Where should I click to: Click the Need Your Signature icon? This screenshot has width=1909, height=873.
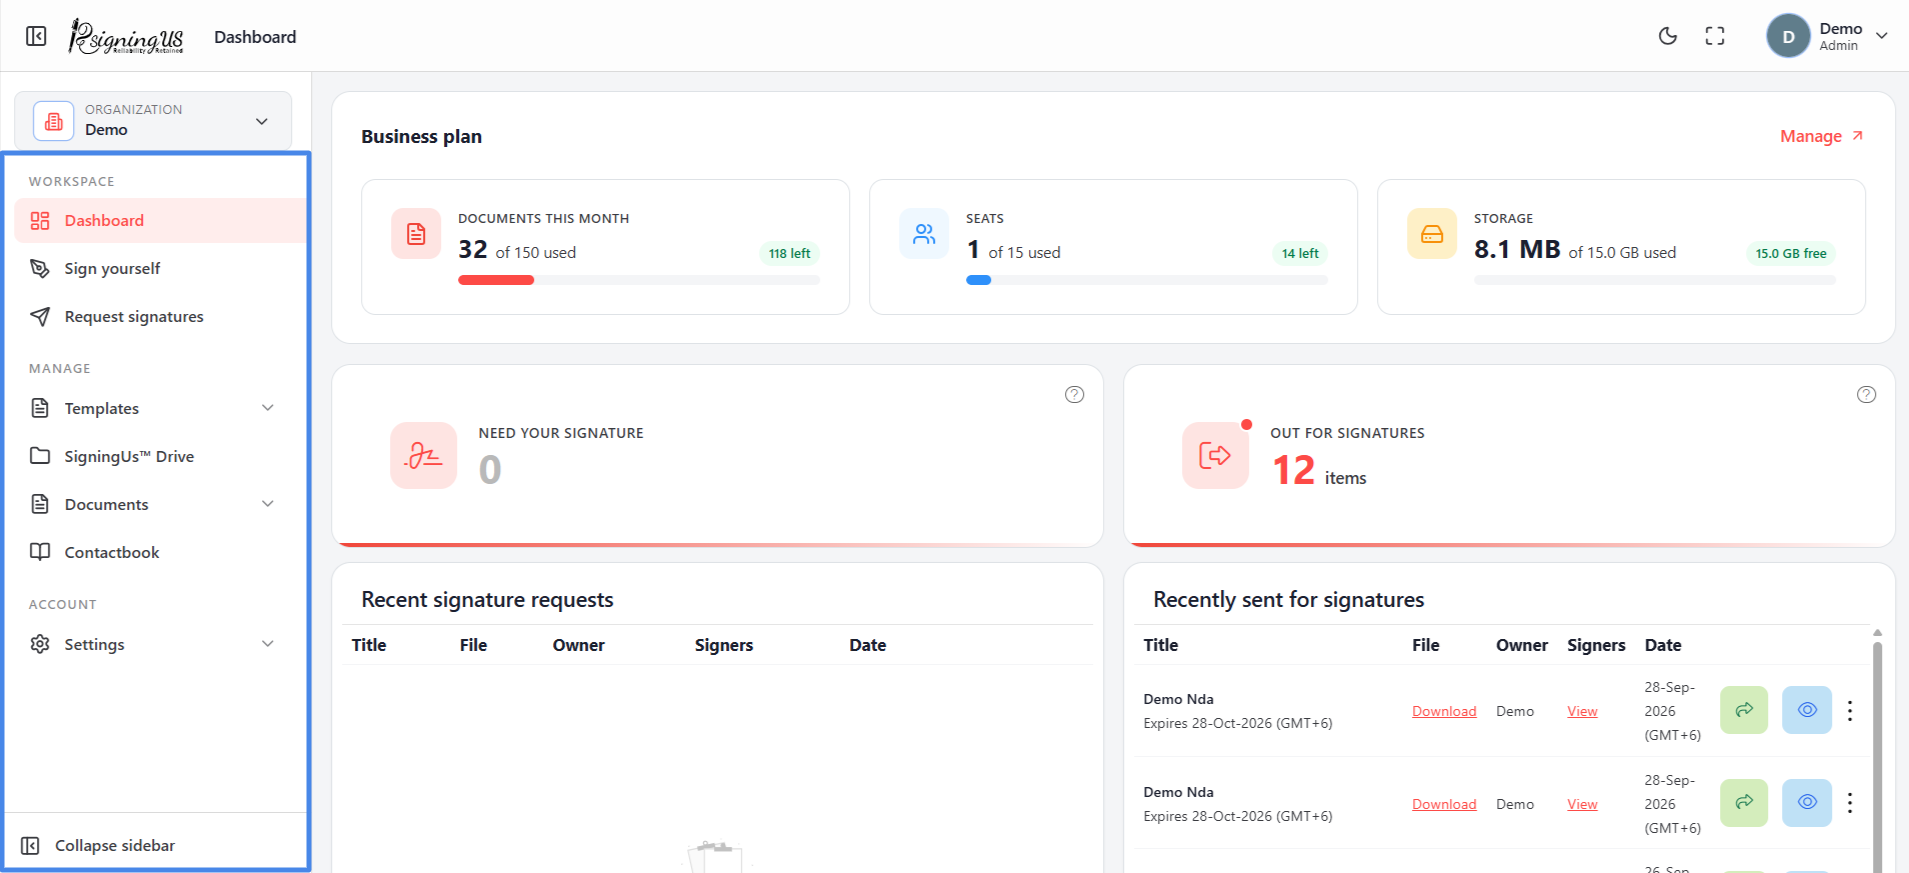click(x=423, y=455)
